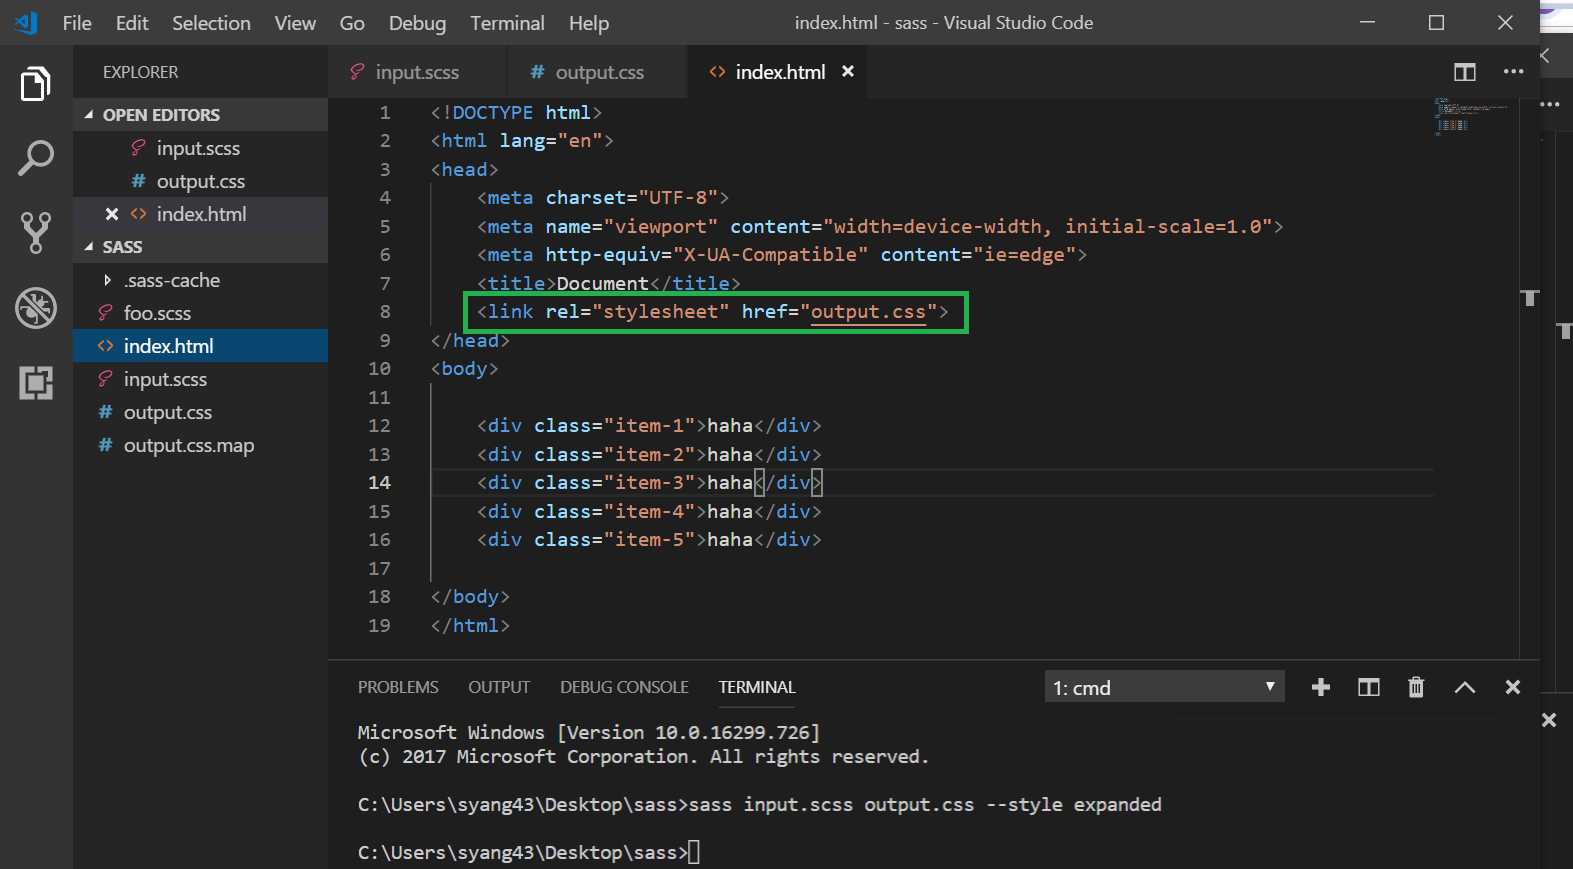Open input.scss from Open Editors list
The image size is (1573, 869).
pos(200,148)
